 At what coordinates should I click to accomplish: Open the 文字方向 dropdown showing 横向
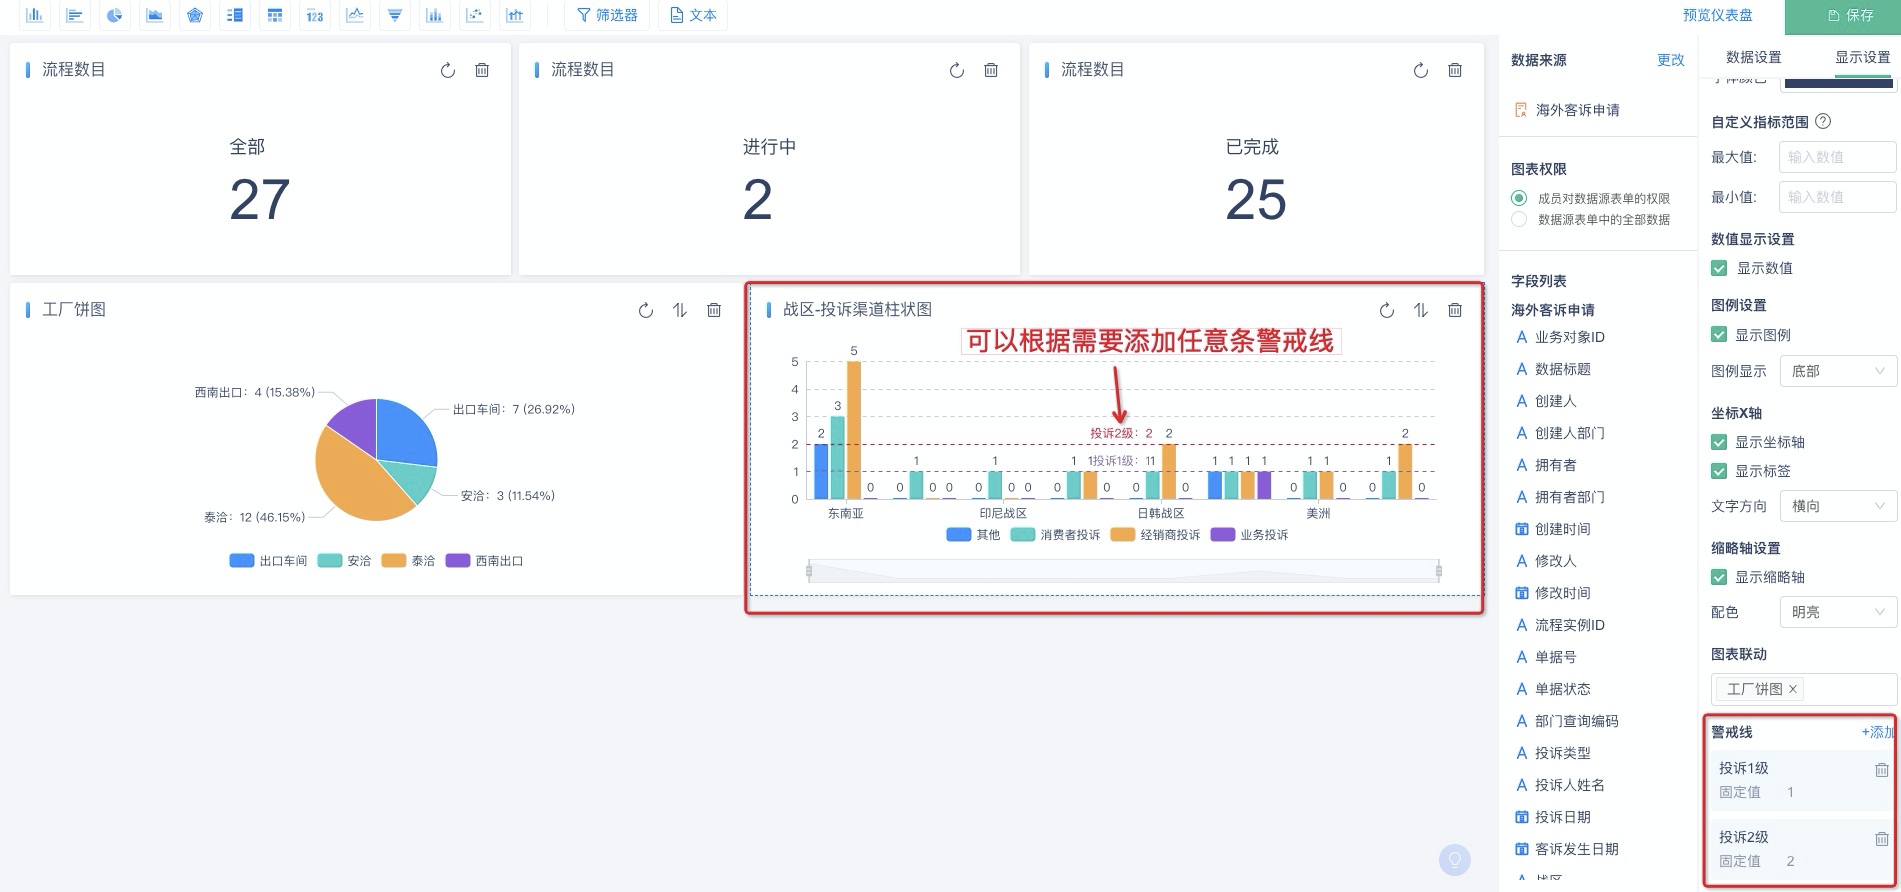(1838, 506)
